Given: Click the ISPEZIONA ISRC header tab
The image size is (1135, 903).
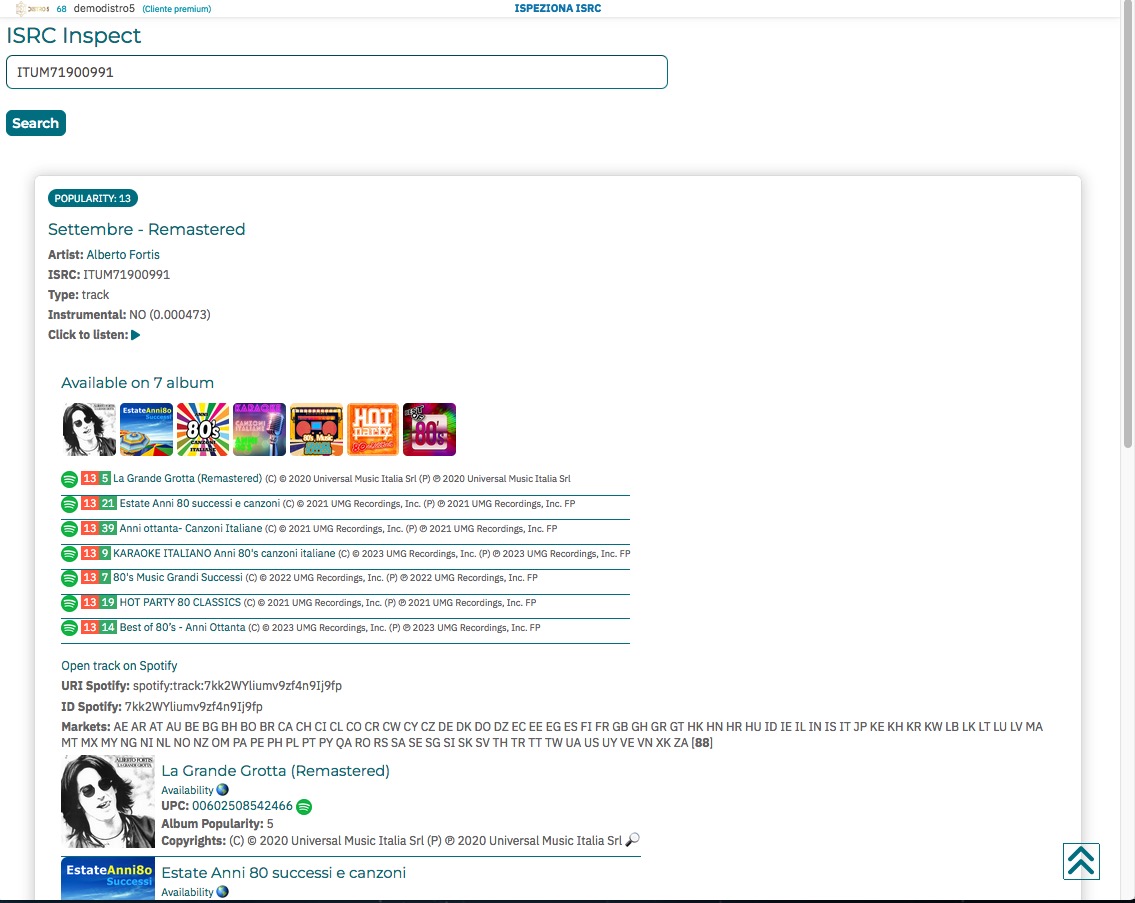Looking at the screenshot, I should (557, 9).
